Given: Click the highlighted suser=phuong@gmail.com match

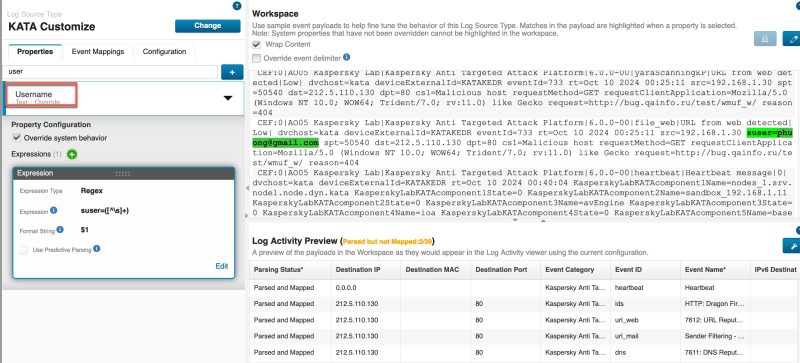Looking at the screenshot, I should pyautogui.click(x=770, y=133).
